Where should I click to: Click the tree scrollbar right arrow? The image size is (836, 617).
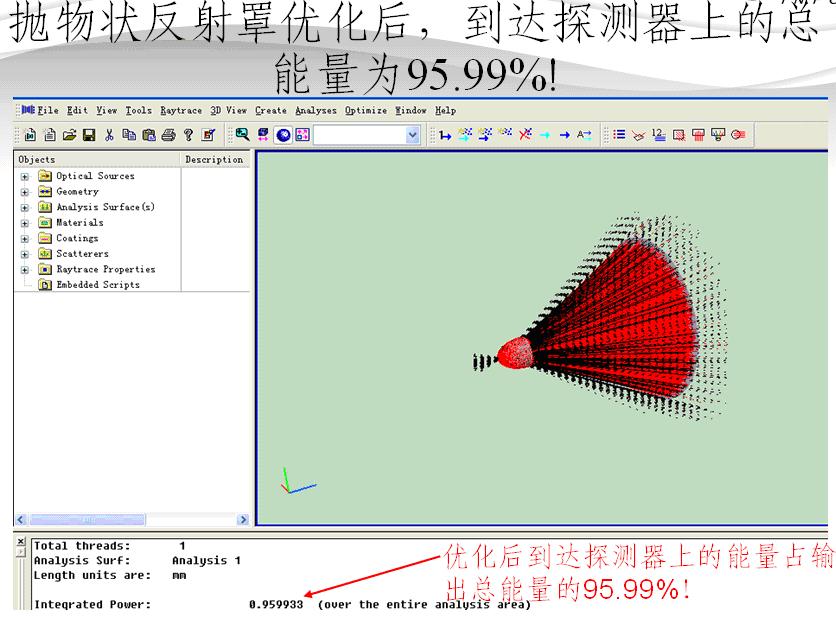[243, 519]
